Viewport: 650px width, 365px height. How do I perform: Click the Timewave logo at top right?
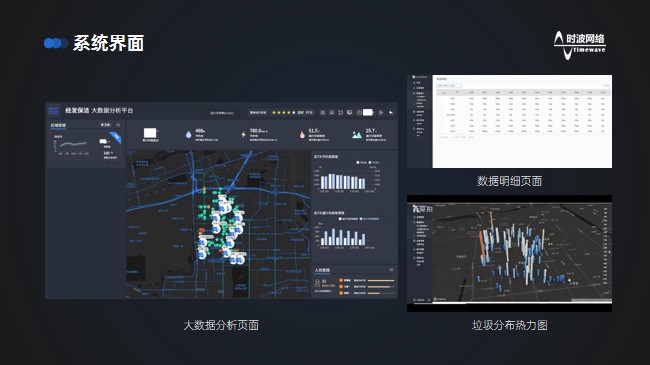click(580, 45)
